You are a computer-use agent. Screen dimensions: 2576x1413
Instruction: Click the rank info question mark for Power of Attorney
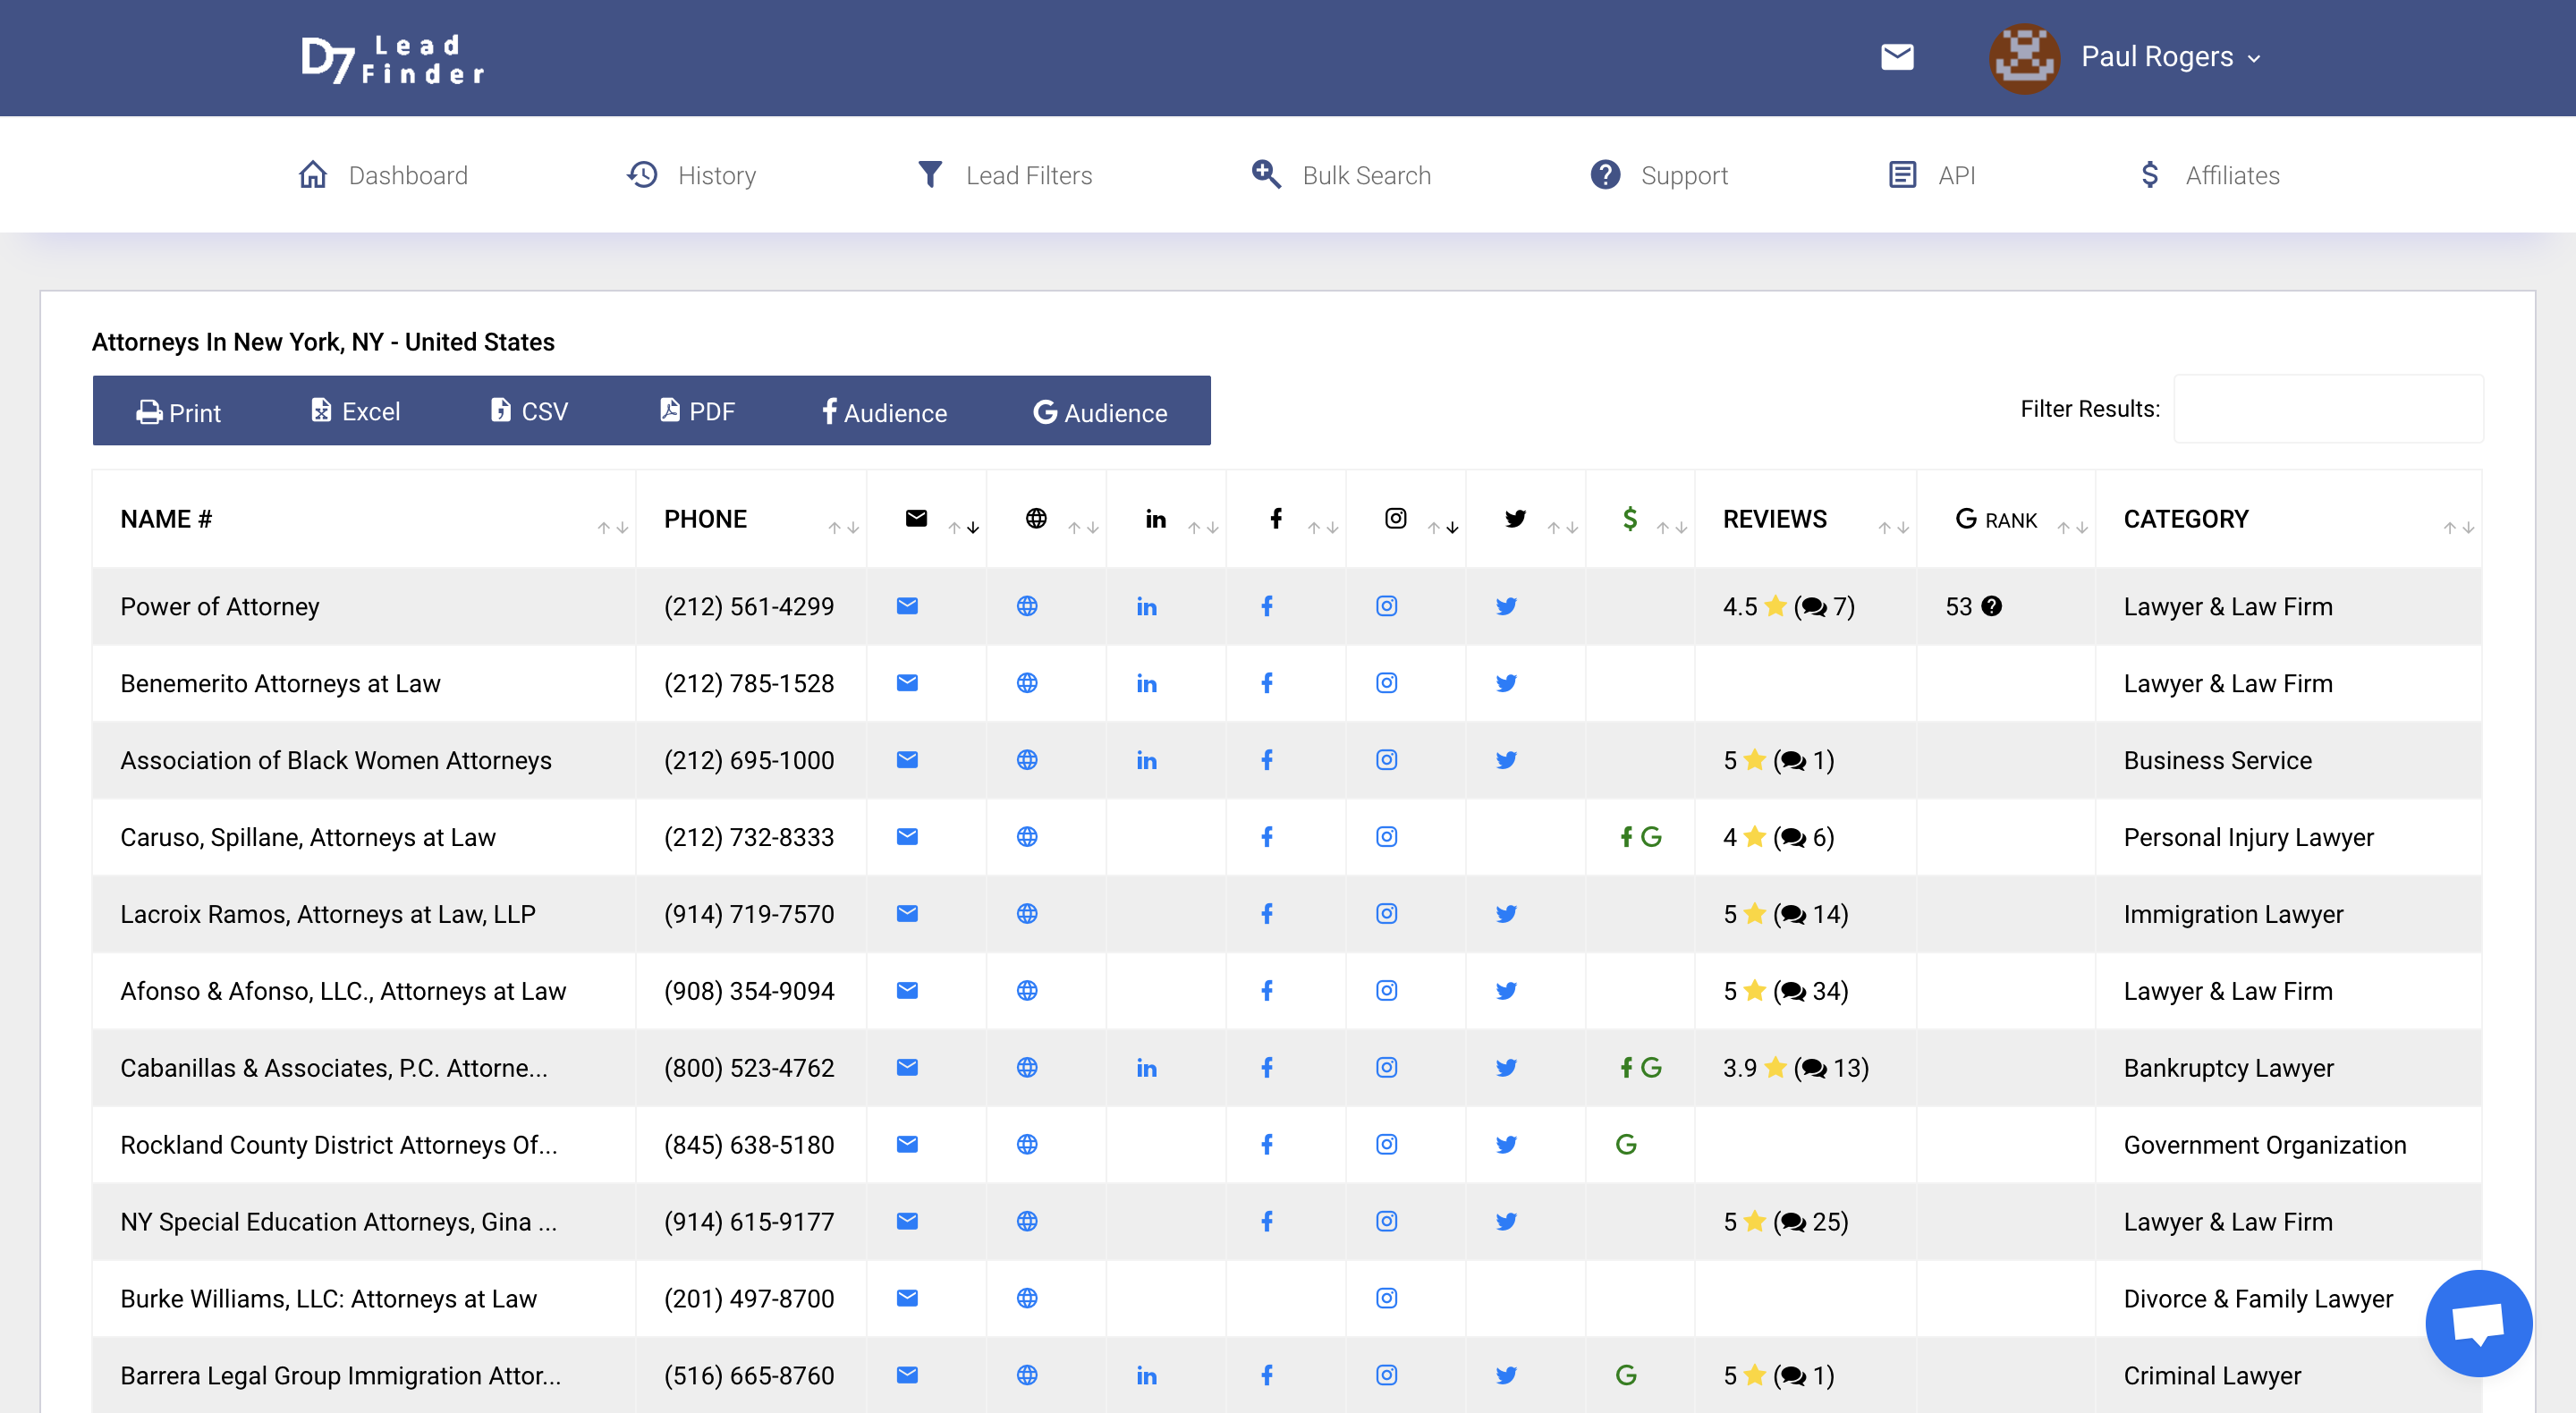[1990, 606]
